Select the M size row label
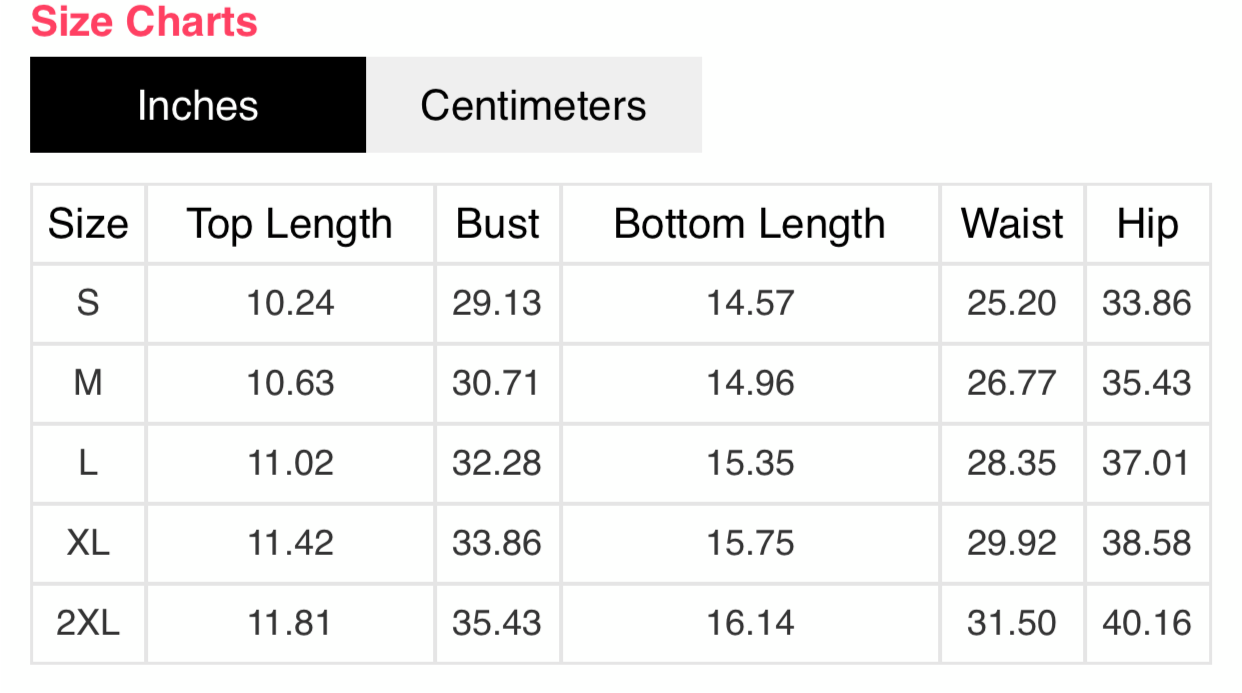Screen dimensions: 1242x693 88,383
